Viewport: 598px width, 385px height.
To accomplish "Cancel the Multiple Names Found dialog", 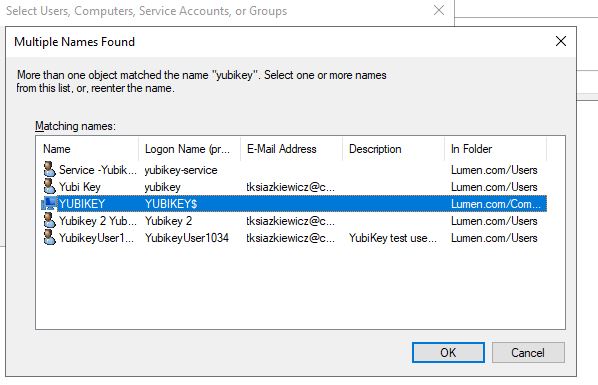I will click(x=528, y=352).
